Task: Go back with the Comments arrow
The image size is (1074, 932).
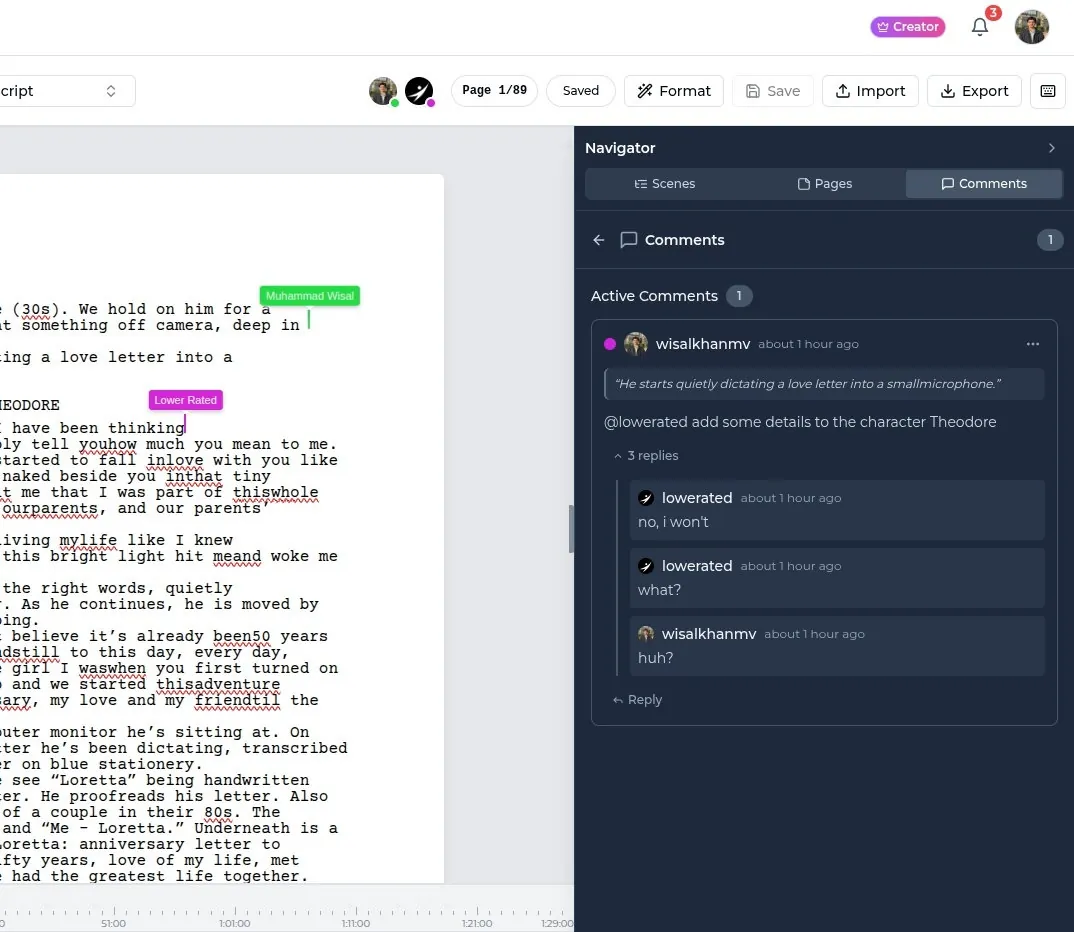Action: (599, 240)
